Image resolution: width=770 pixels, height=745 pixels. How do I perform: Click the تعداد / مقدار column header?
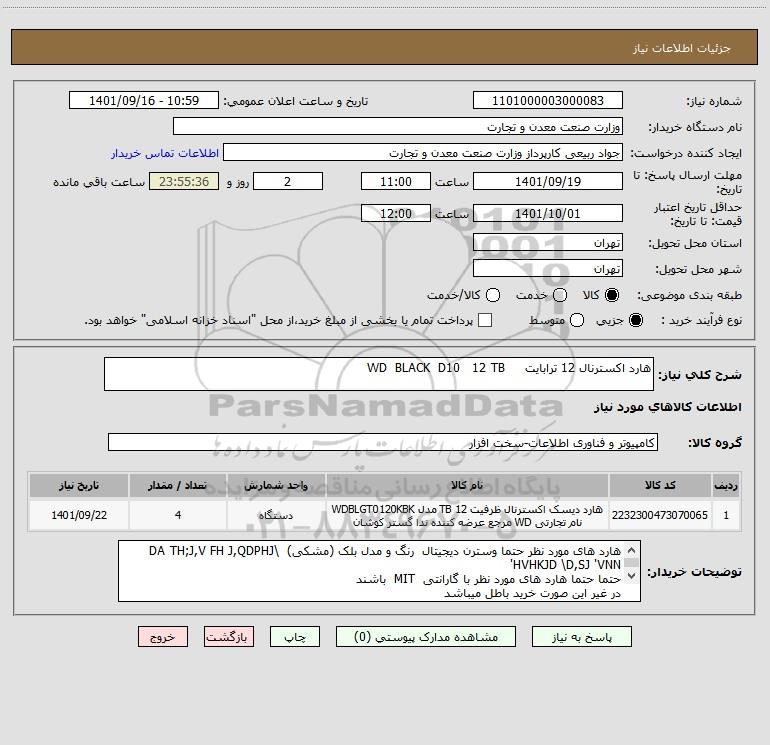[x=177, y=485]
